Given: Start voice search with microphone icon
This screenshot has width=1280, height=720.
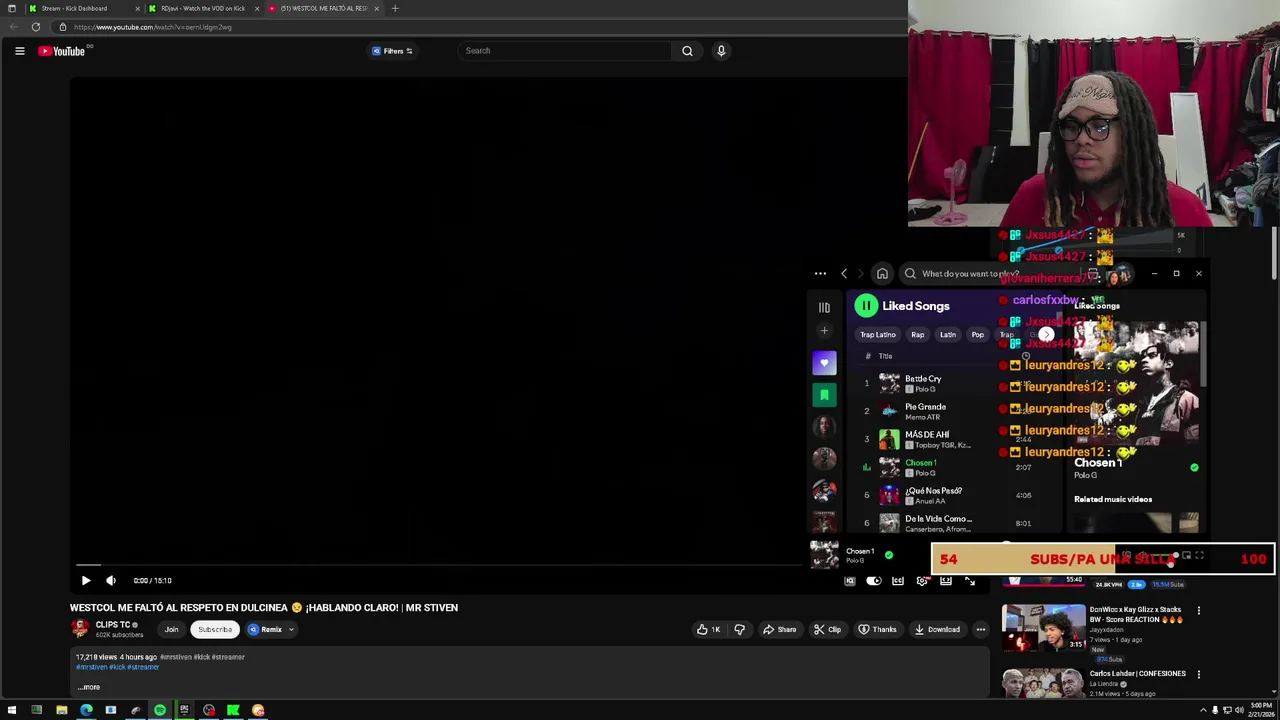Looking at the screenshot, I should click(x=721, y=51).
